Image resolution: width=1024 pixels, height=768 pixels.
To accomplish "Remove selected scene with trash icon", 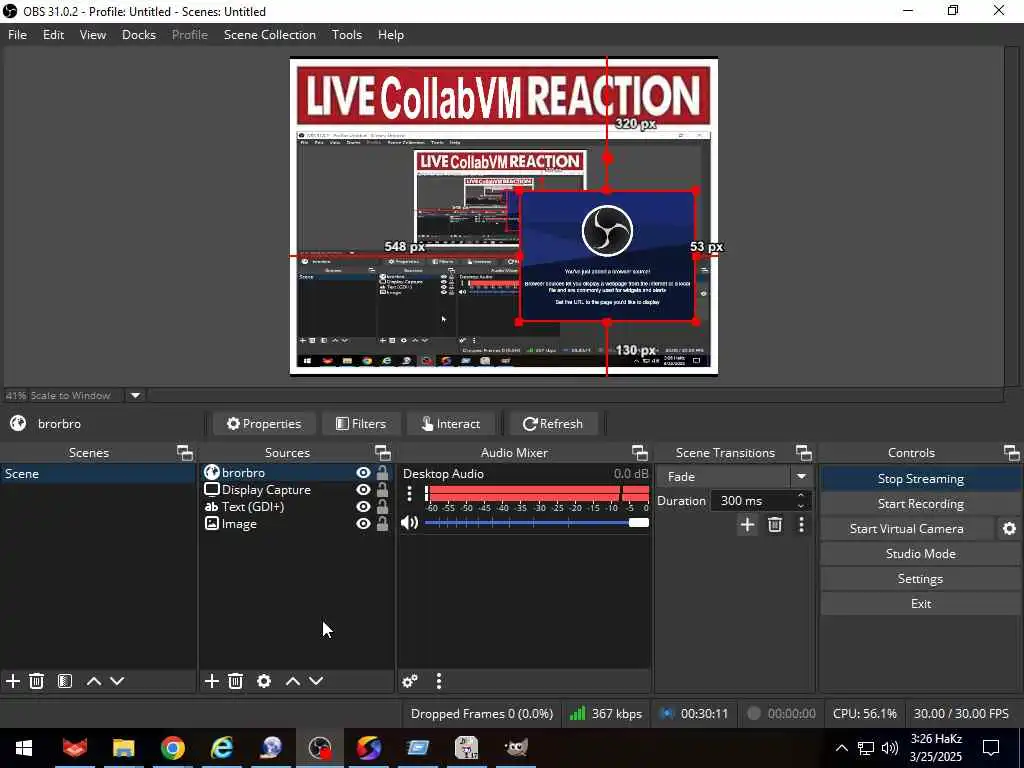I will point(37,681).
